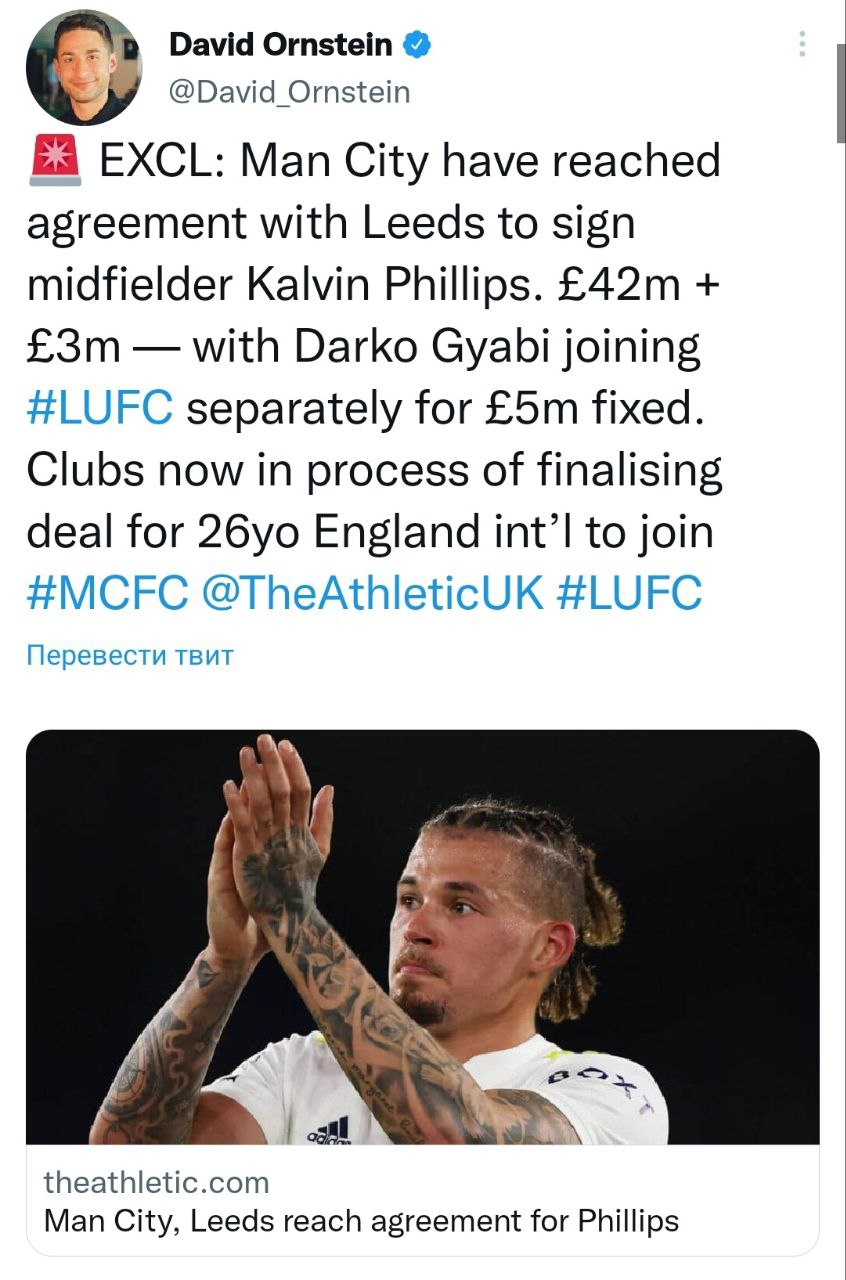Open David Ornstein's profile avatar
This screenshot has width=846, height=1280.
[83, 68]
